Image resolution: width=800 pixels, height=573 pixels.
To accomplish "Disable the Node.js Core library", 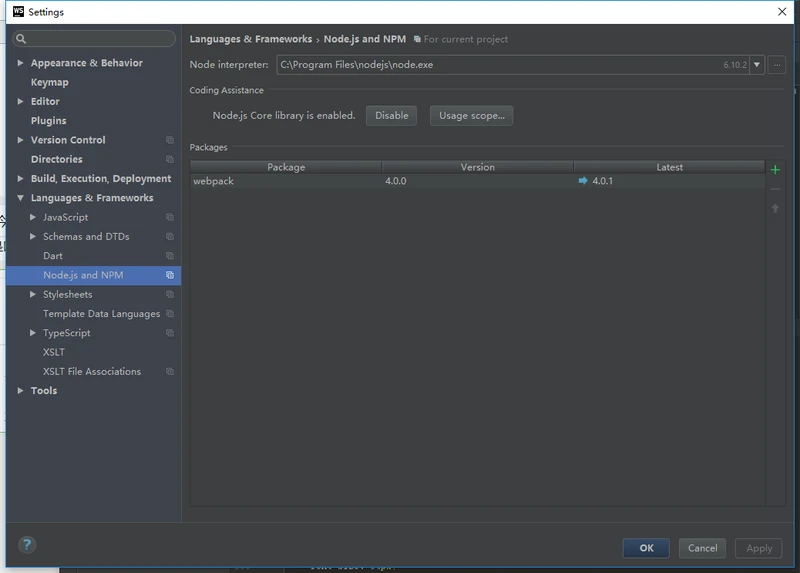I will coord(391,116).
